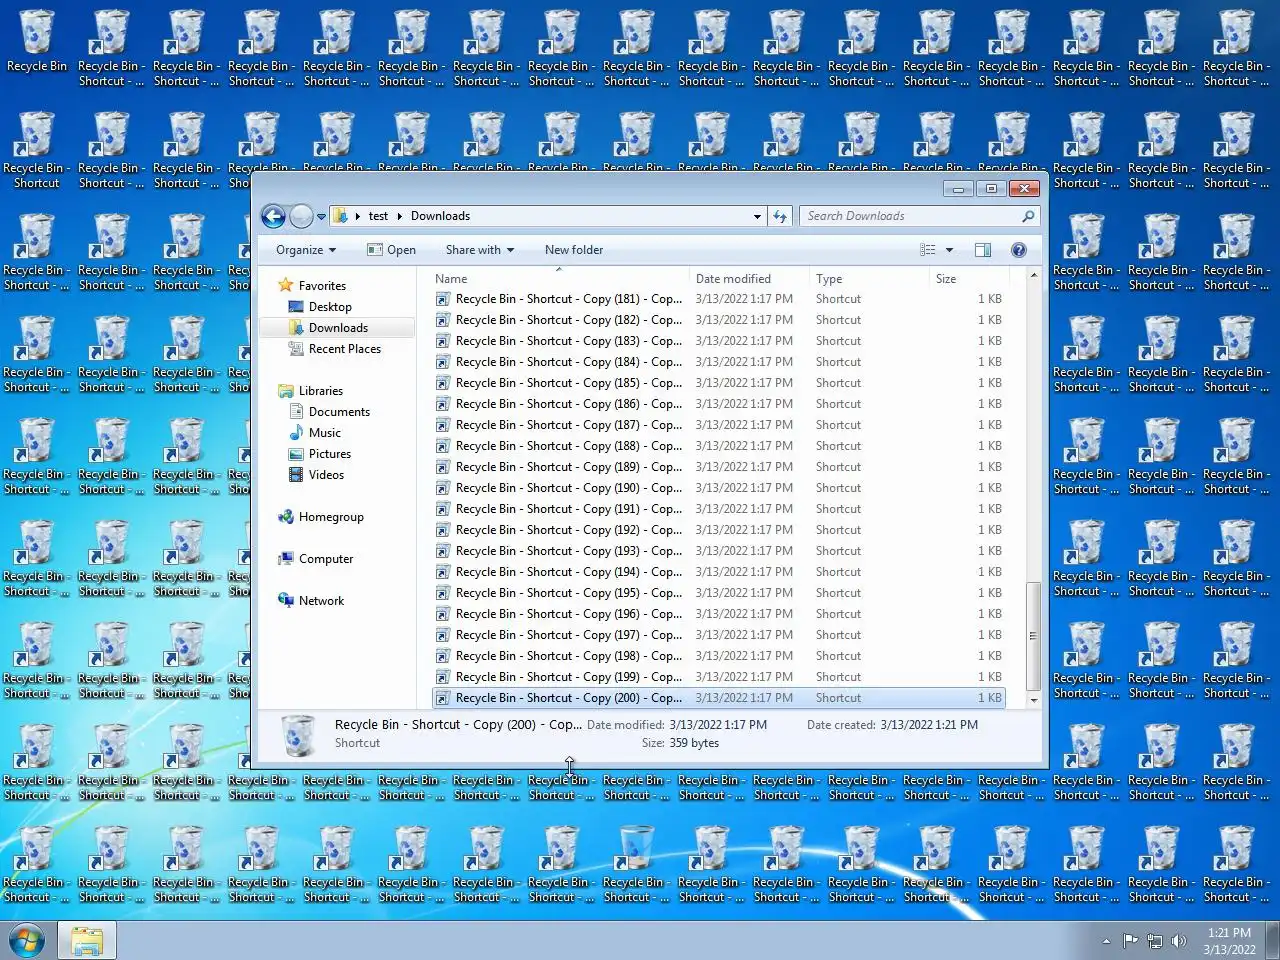Click the Action Center flag icon
The height and width of the screenshot is (960, 1280).
point(1130,941)
